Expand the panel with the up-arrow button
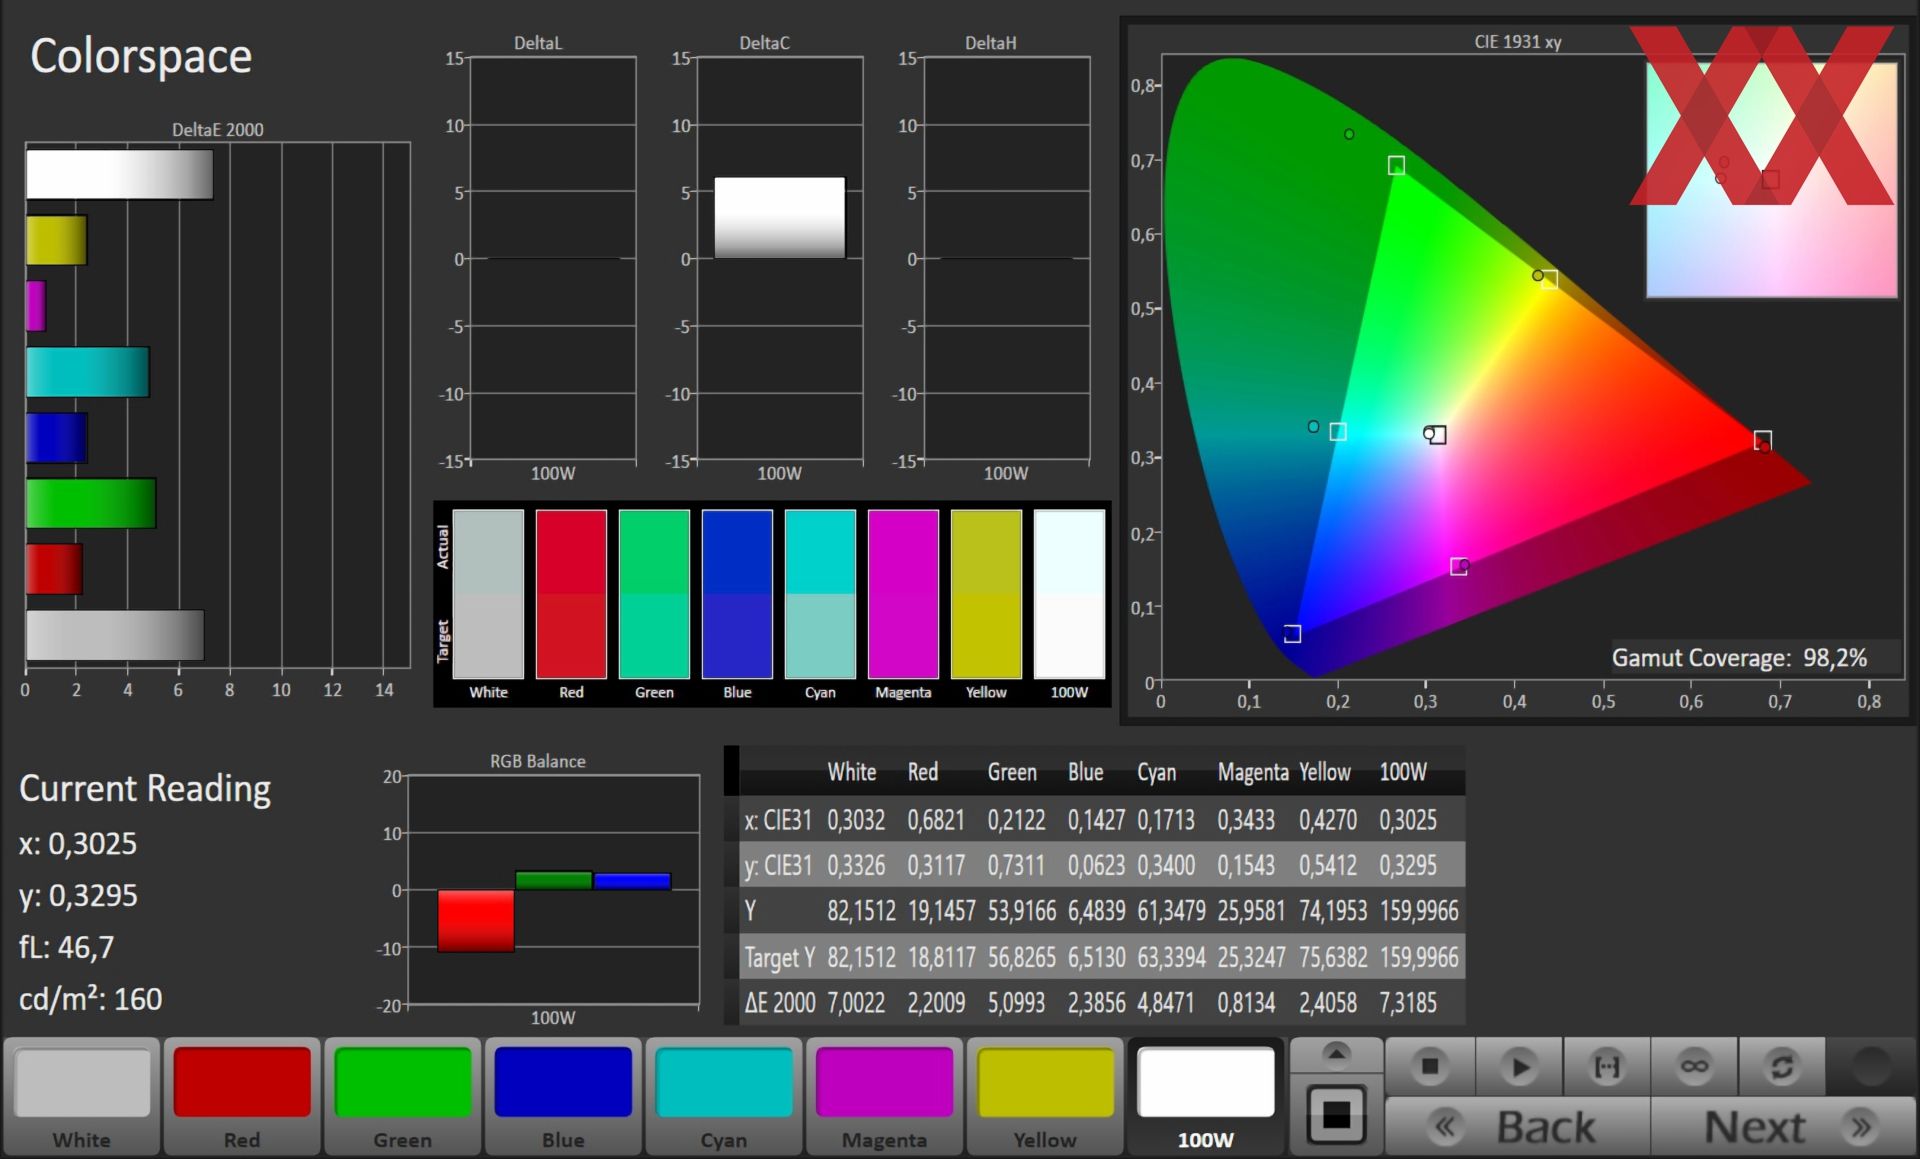1920x1159 pixels. tap(1337, 1054)
